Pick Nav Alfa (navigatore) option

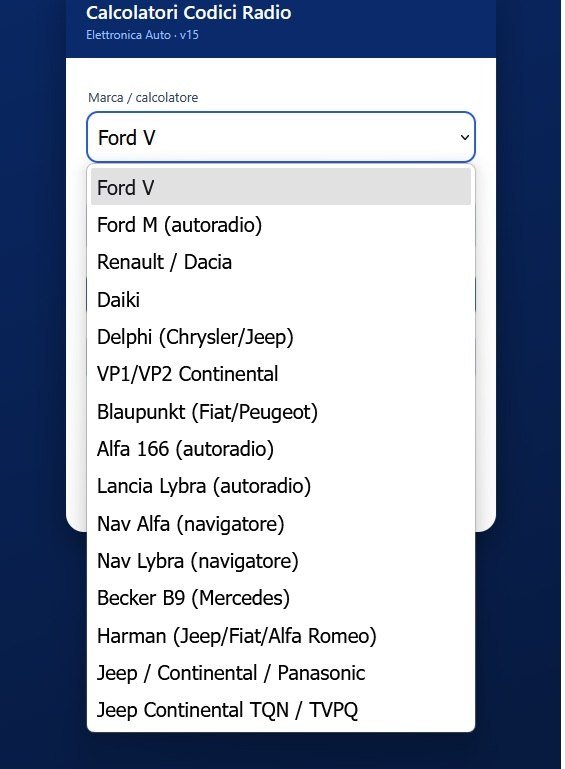pos(281,523)
